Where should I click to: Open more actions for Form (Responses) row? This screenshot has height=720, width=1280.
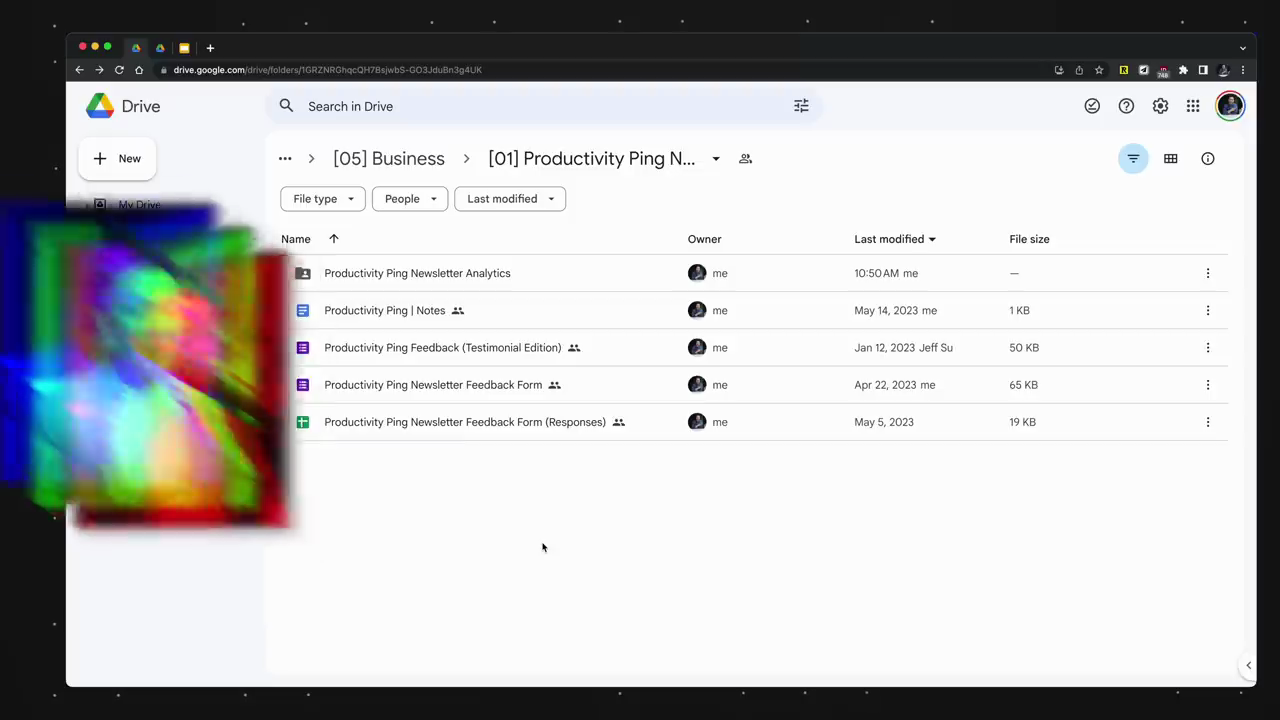click(x=1207, y=422)
